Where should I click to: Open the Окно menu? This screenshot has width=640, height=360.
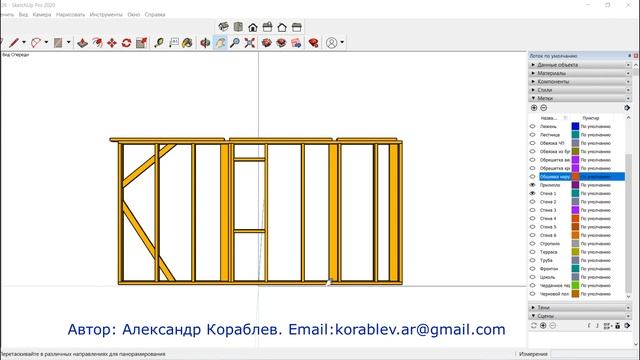point(133,15)
